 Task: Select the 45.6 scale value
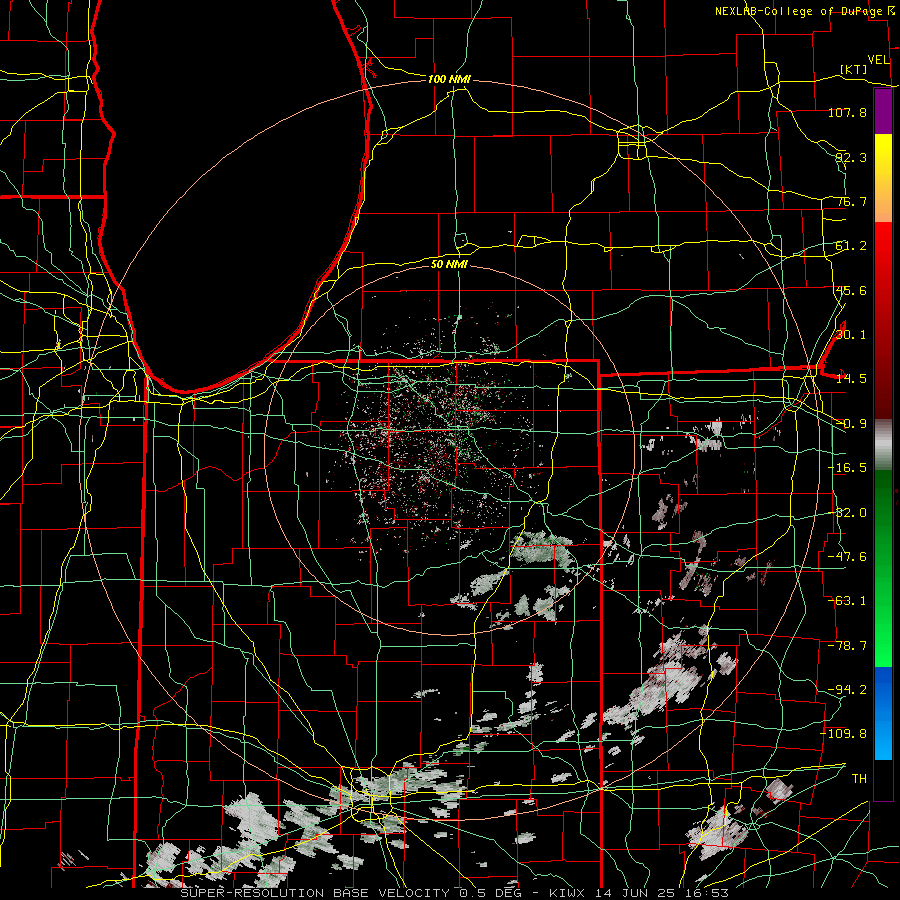pos(851,290)
